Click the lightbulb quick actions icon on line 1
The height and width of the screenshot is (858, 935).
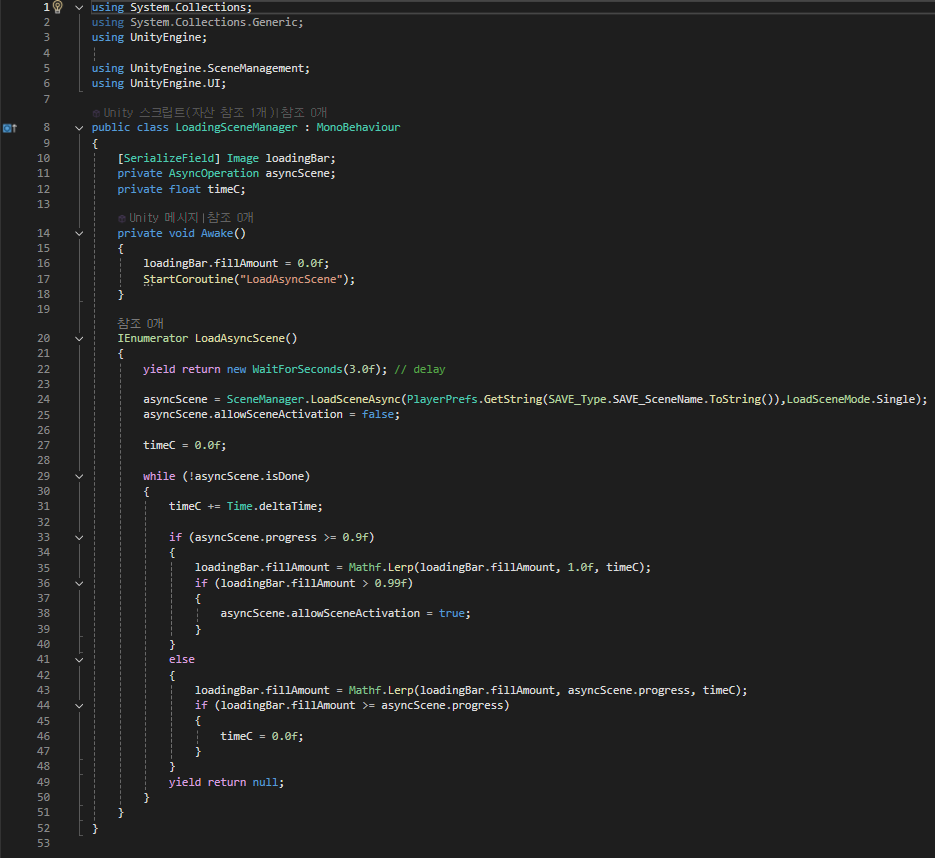coord(58,7)
